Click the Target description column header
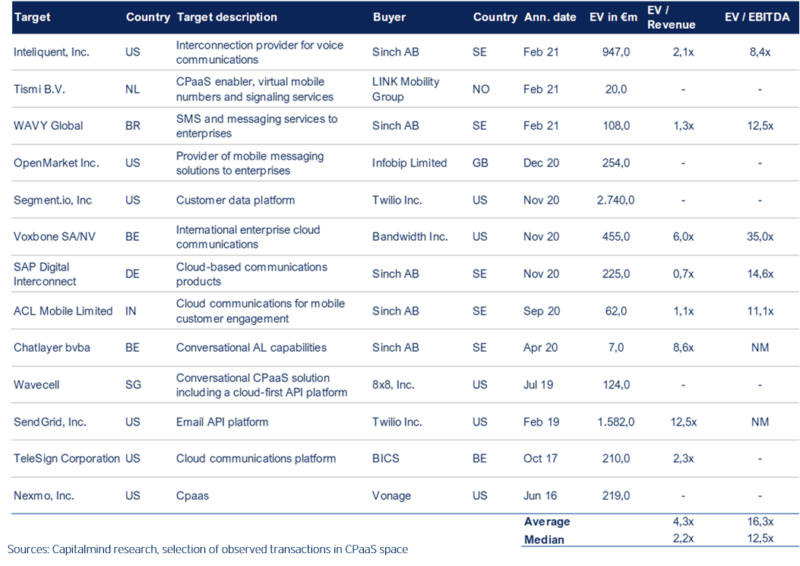The image size is (800, 566). pos(226,18)
